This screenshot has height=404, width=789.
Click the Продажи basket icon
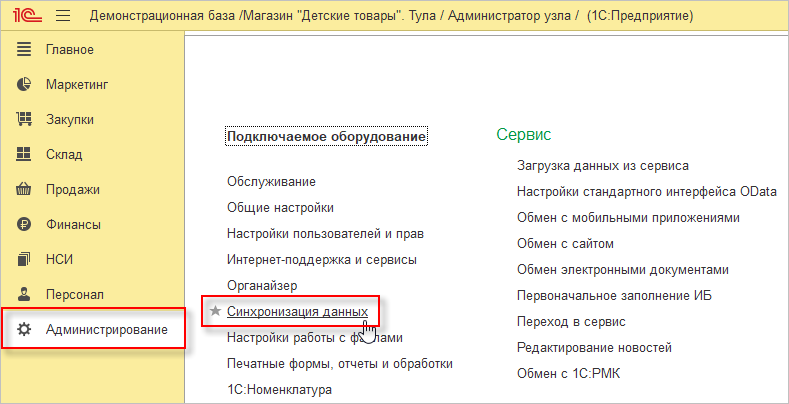(25, 190)
